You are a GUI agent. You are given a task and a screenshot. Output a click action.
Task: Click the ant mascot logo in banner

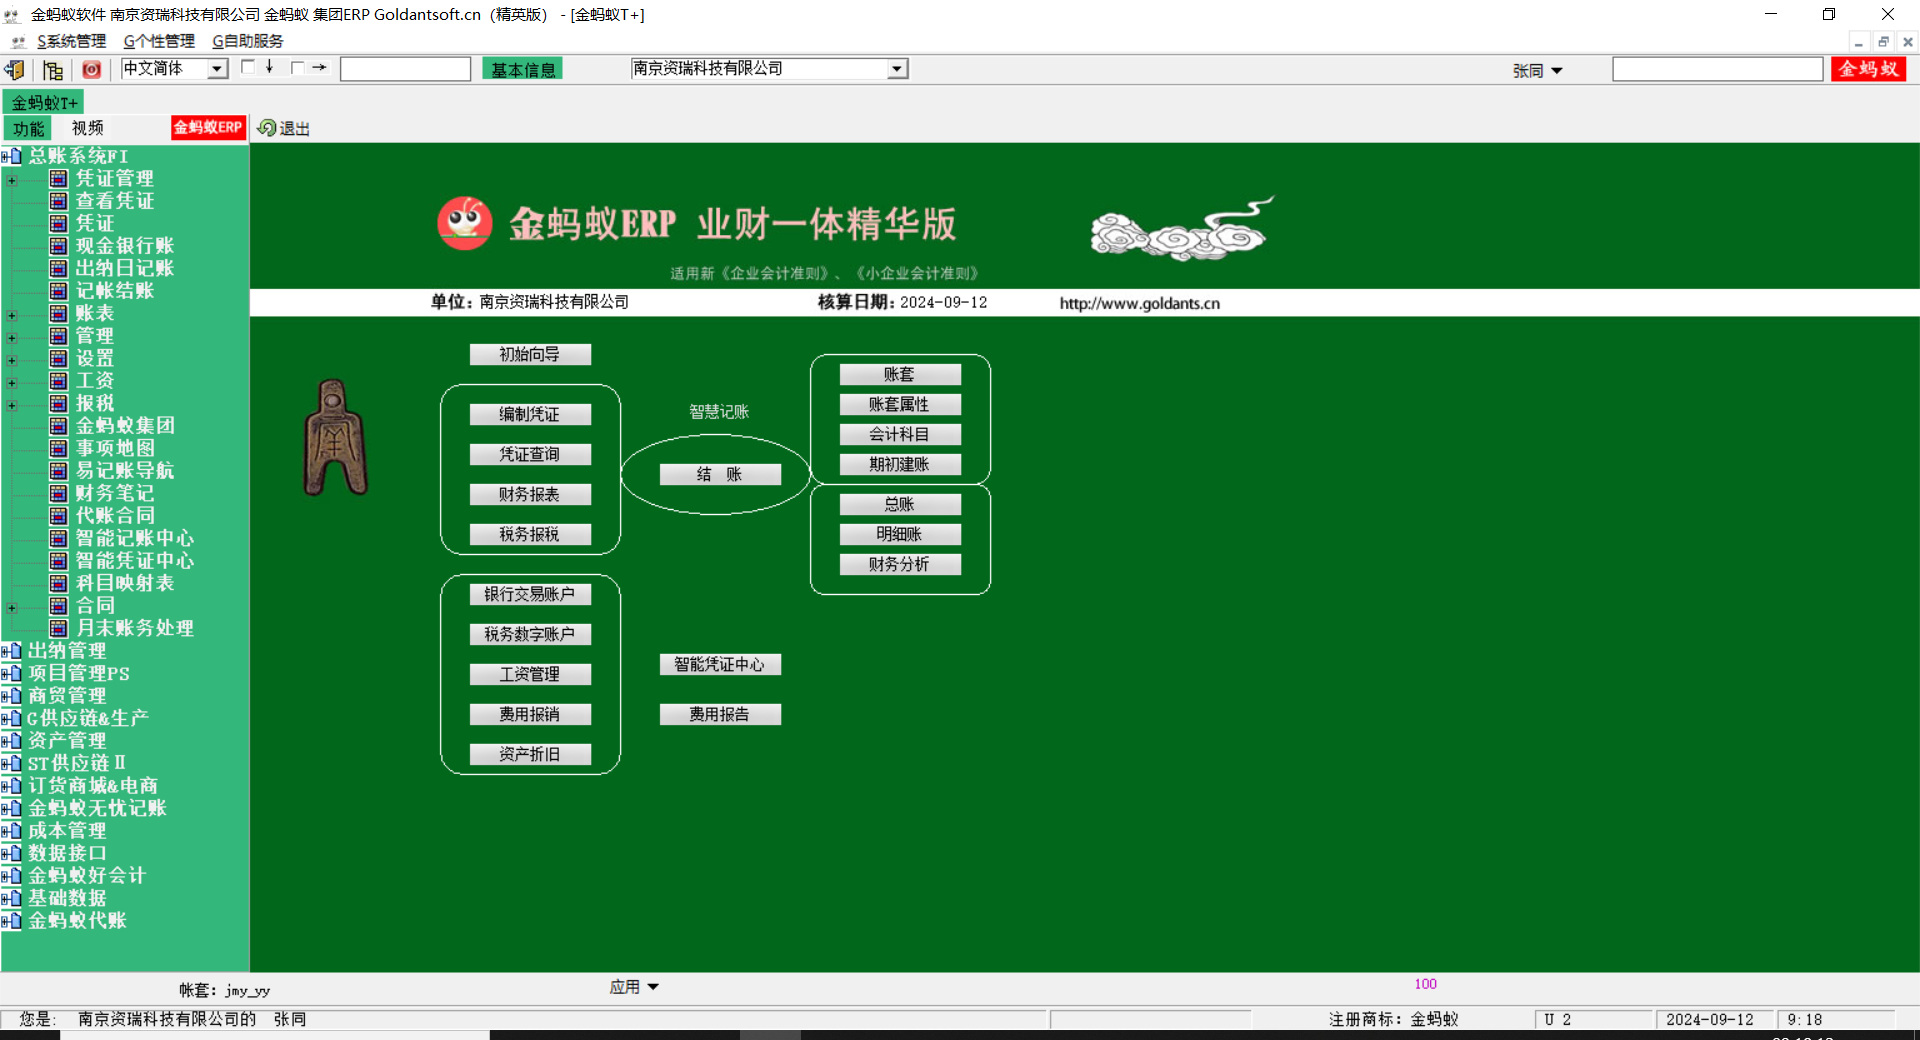point(465,223)
